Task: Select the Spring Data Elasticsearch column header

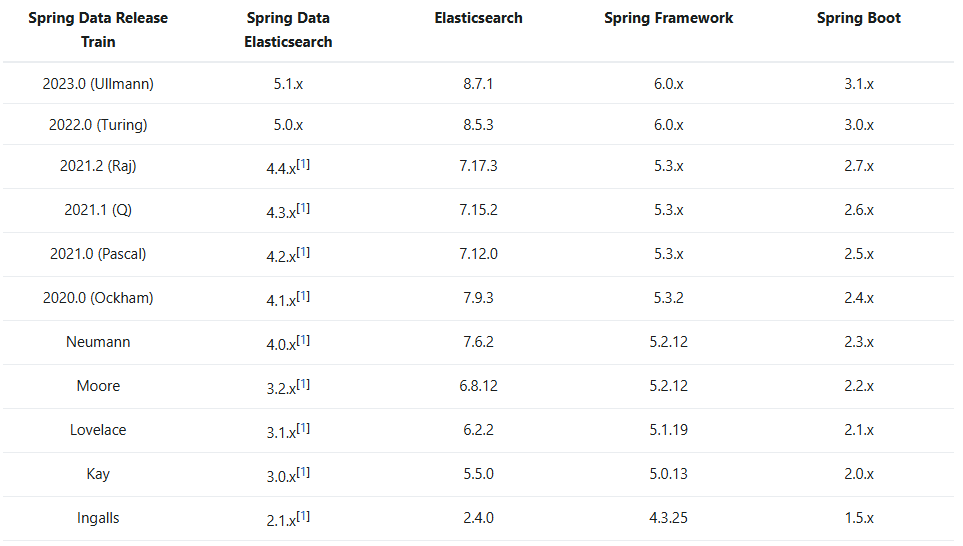Action: (288, 30)
